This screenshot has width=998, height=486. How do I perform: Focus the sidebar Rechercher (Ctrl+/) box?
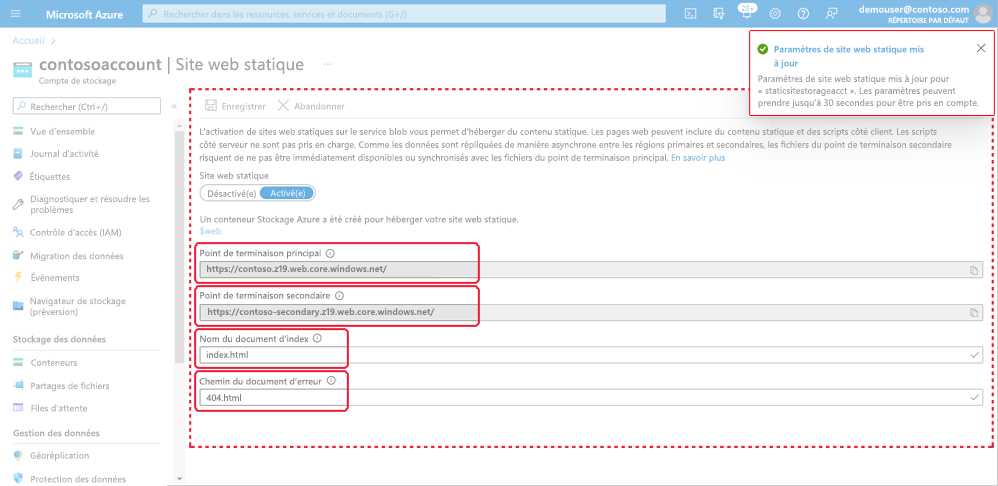tap(87, 106)
